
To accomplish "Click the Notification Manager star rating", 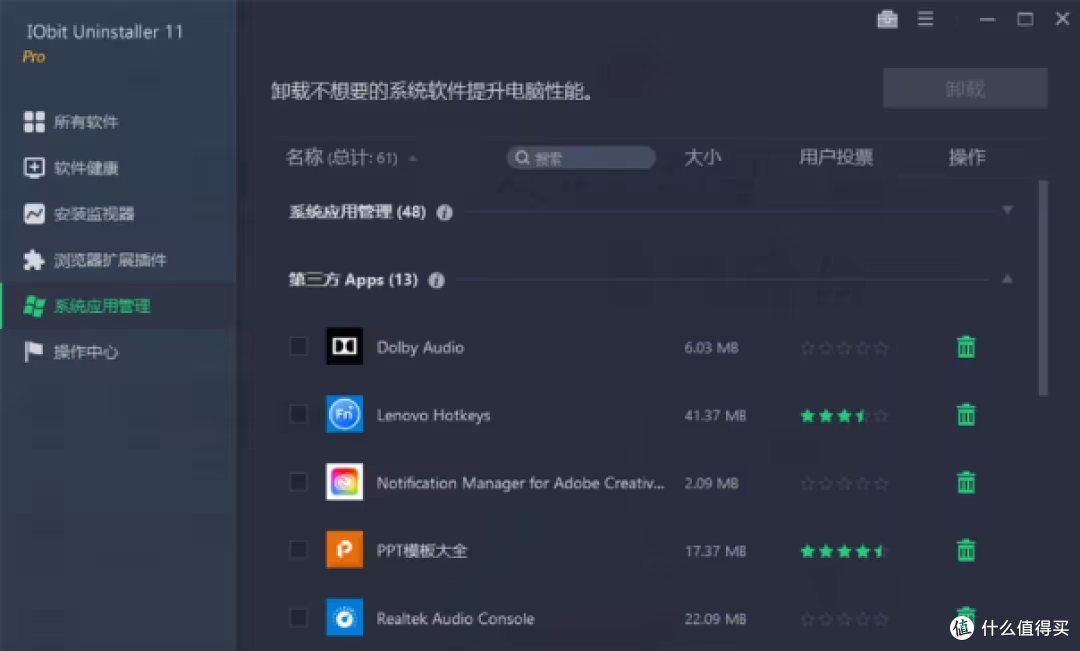I will [x=844, y=484].
